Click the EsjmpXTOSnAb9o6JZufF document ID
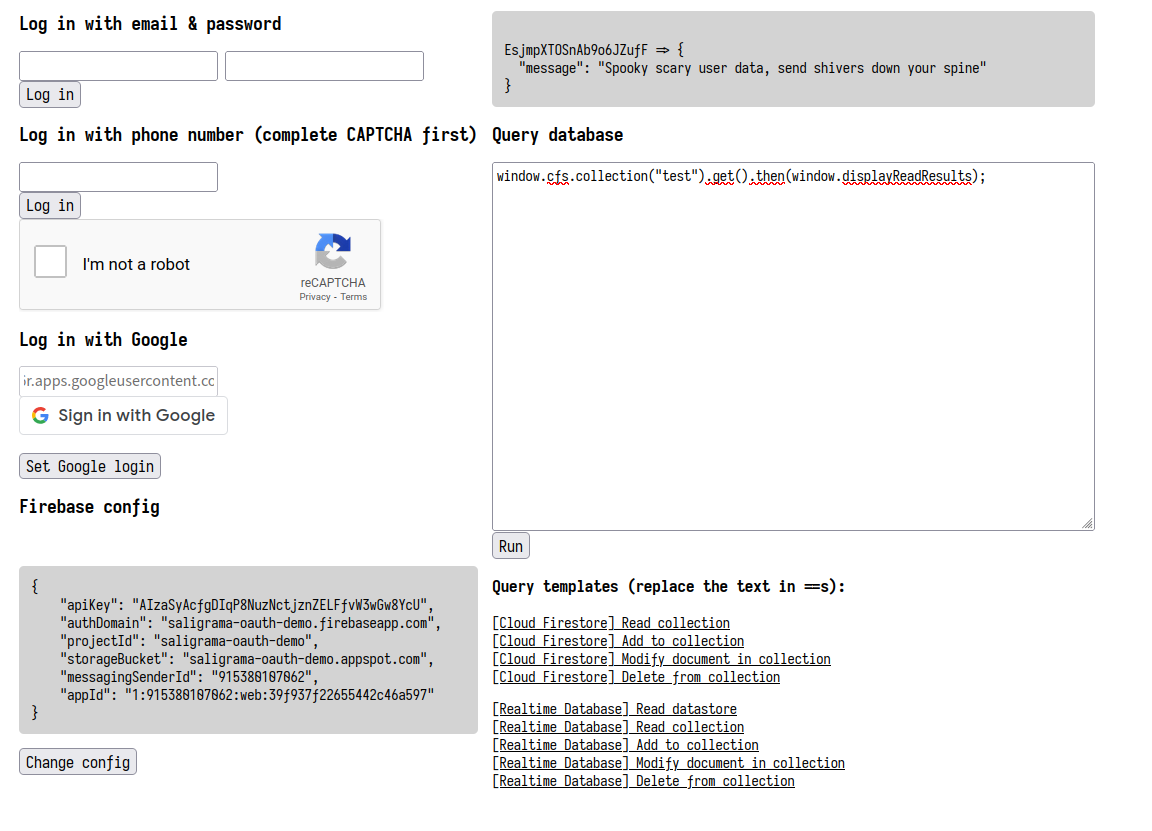Screen dimensions: 1152x831 point(576,50)
